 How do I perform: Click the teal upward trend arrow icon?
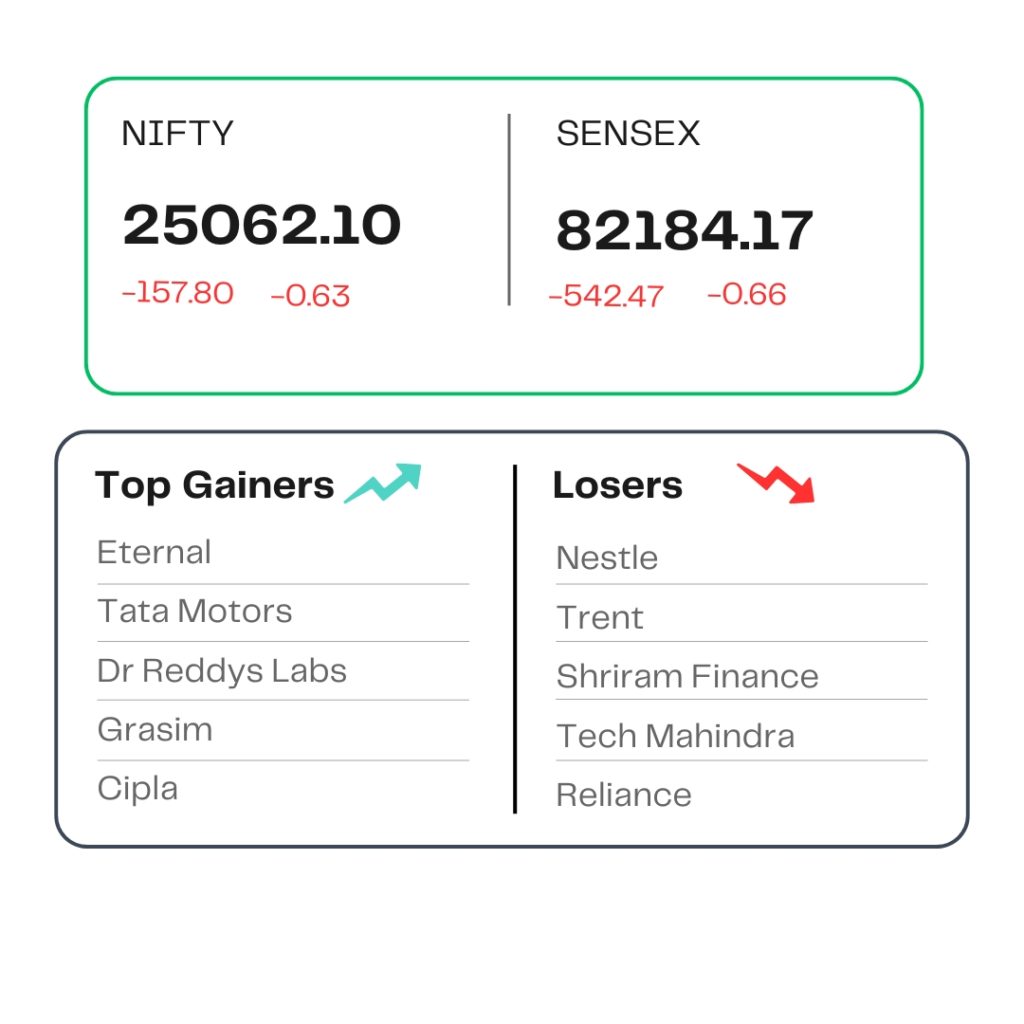coord(383,483)
